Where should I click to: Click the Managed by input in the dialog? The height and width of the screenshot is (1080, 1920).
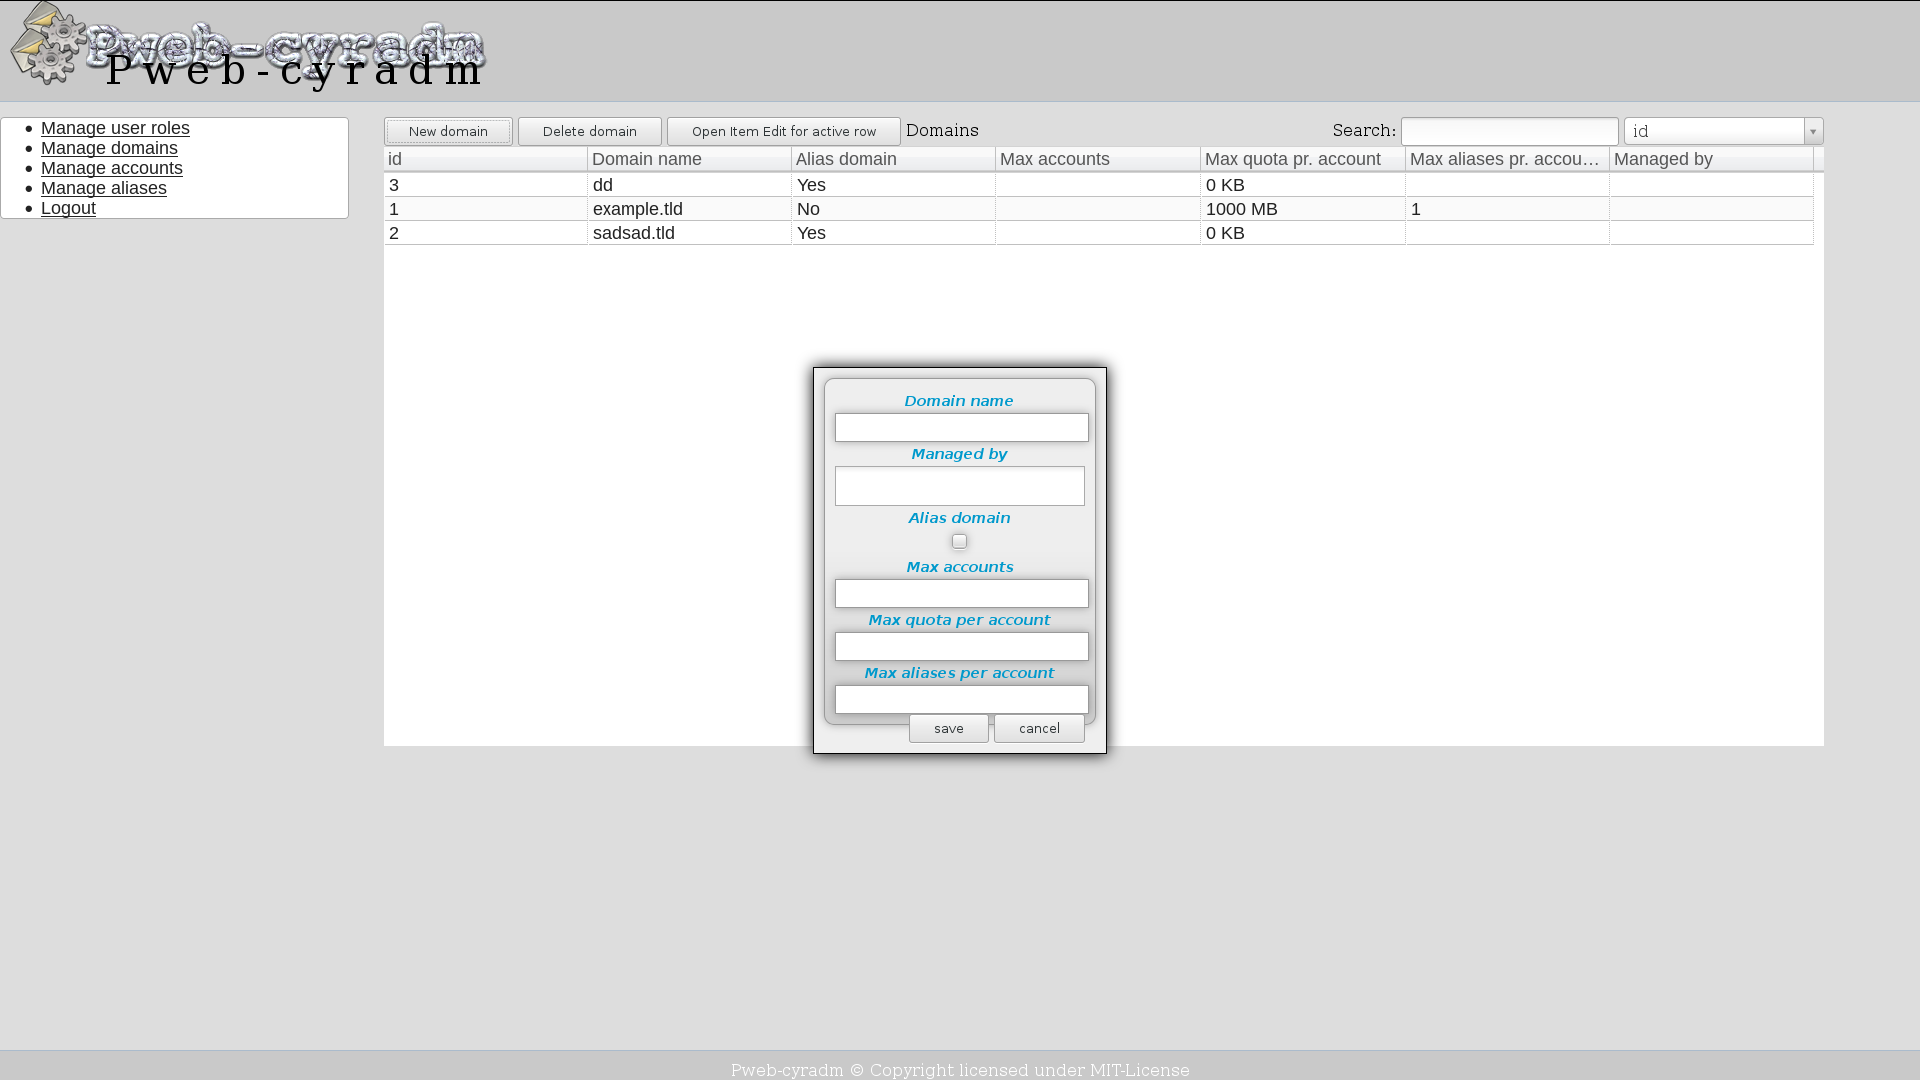click(959, 486)
